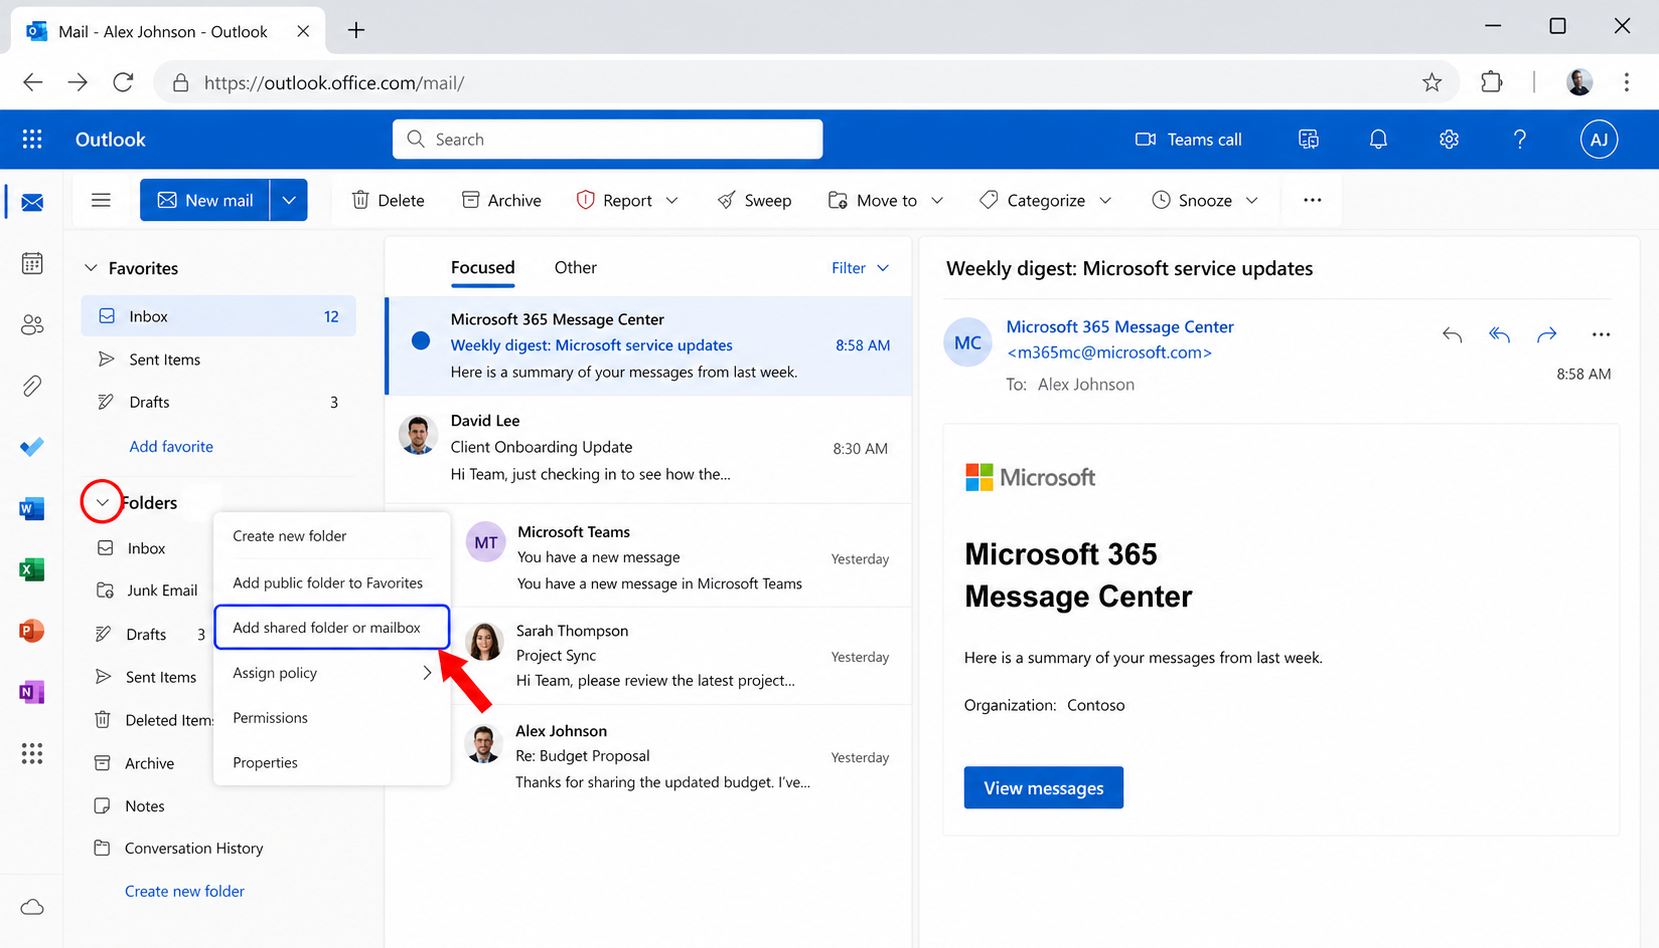
Task: Expand the Filter dropdown
Action: click(860, 268)
